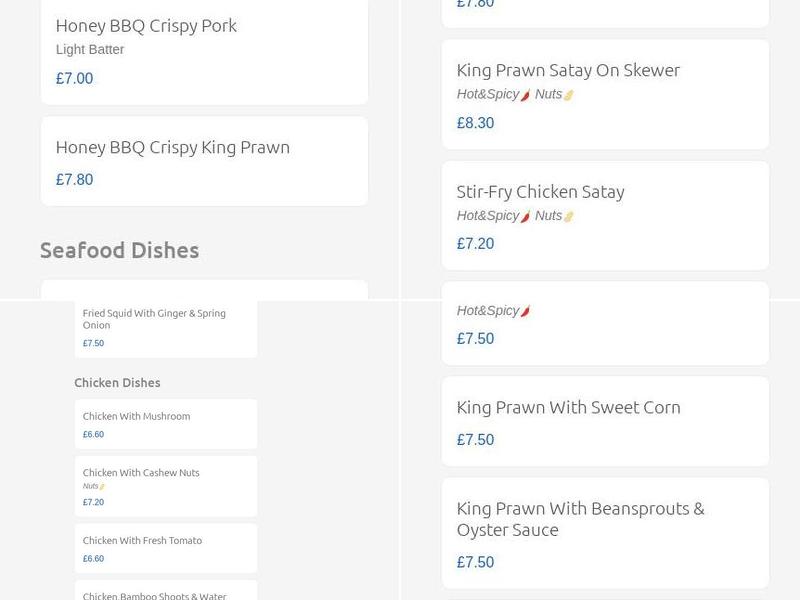Viewport: 800px width, 600px height.
Task: Click the Seafood Dishes section heading
Action: click(x=119, y=250)
